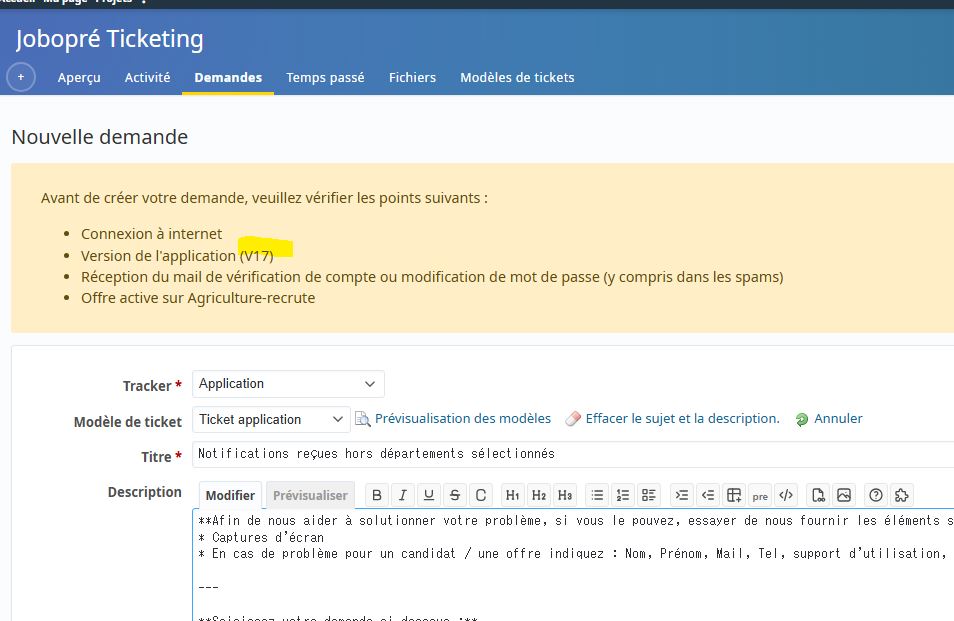This screenshot has width=954, height=621.
Task: Insert preformatted text block
Action: [x=760, y=495]
